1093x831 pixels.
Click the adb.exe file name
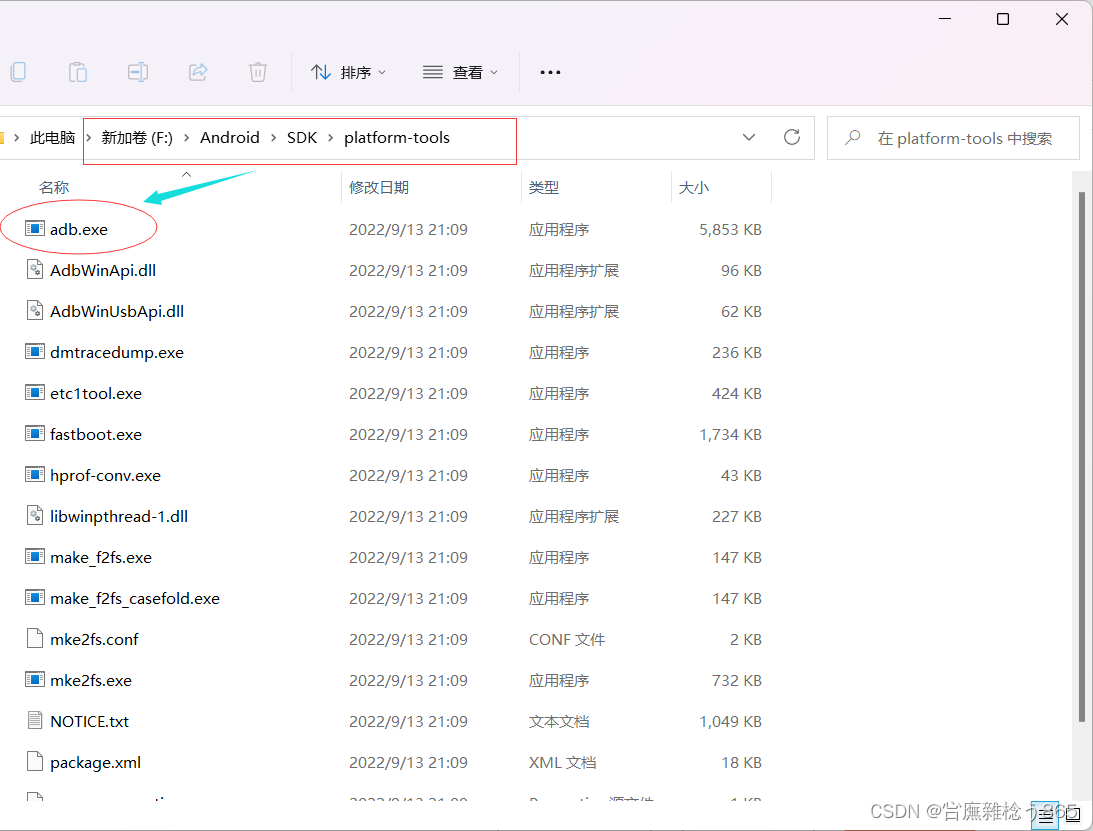(x=79, y=229)
